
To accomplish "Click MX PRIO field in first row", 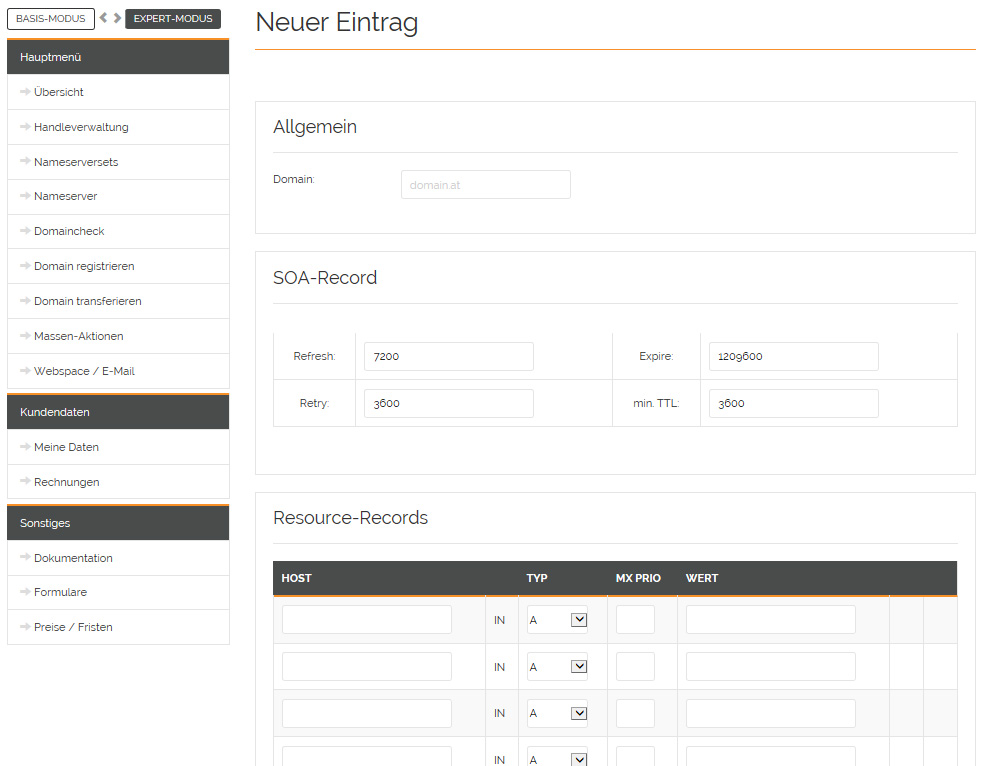I will coord(635,620).
